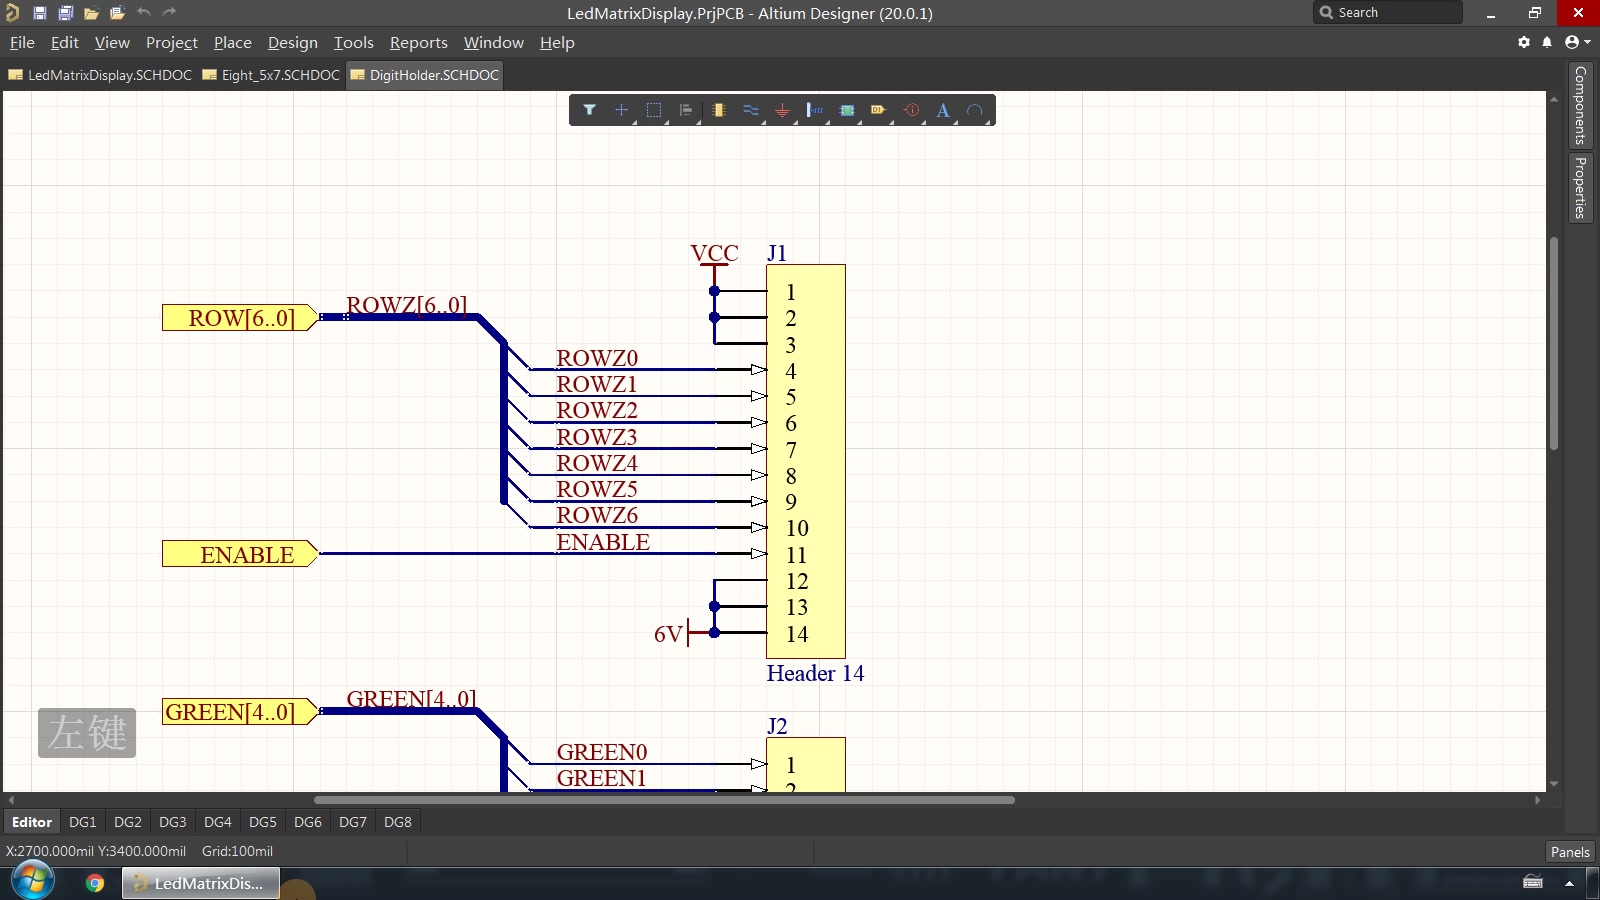Select the place harness tool
Screen dimensions: 1600x900
coord(815,110)
